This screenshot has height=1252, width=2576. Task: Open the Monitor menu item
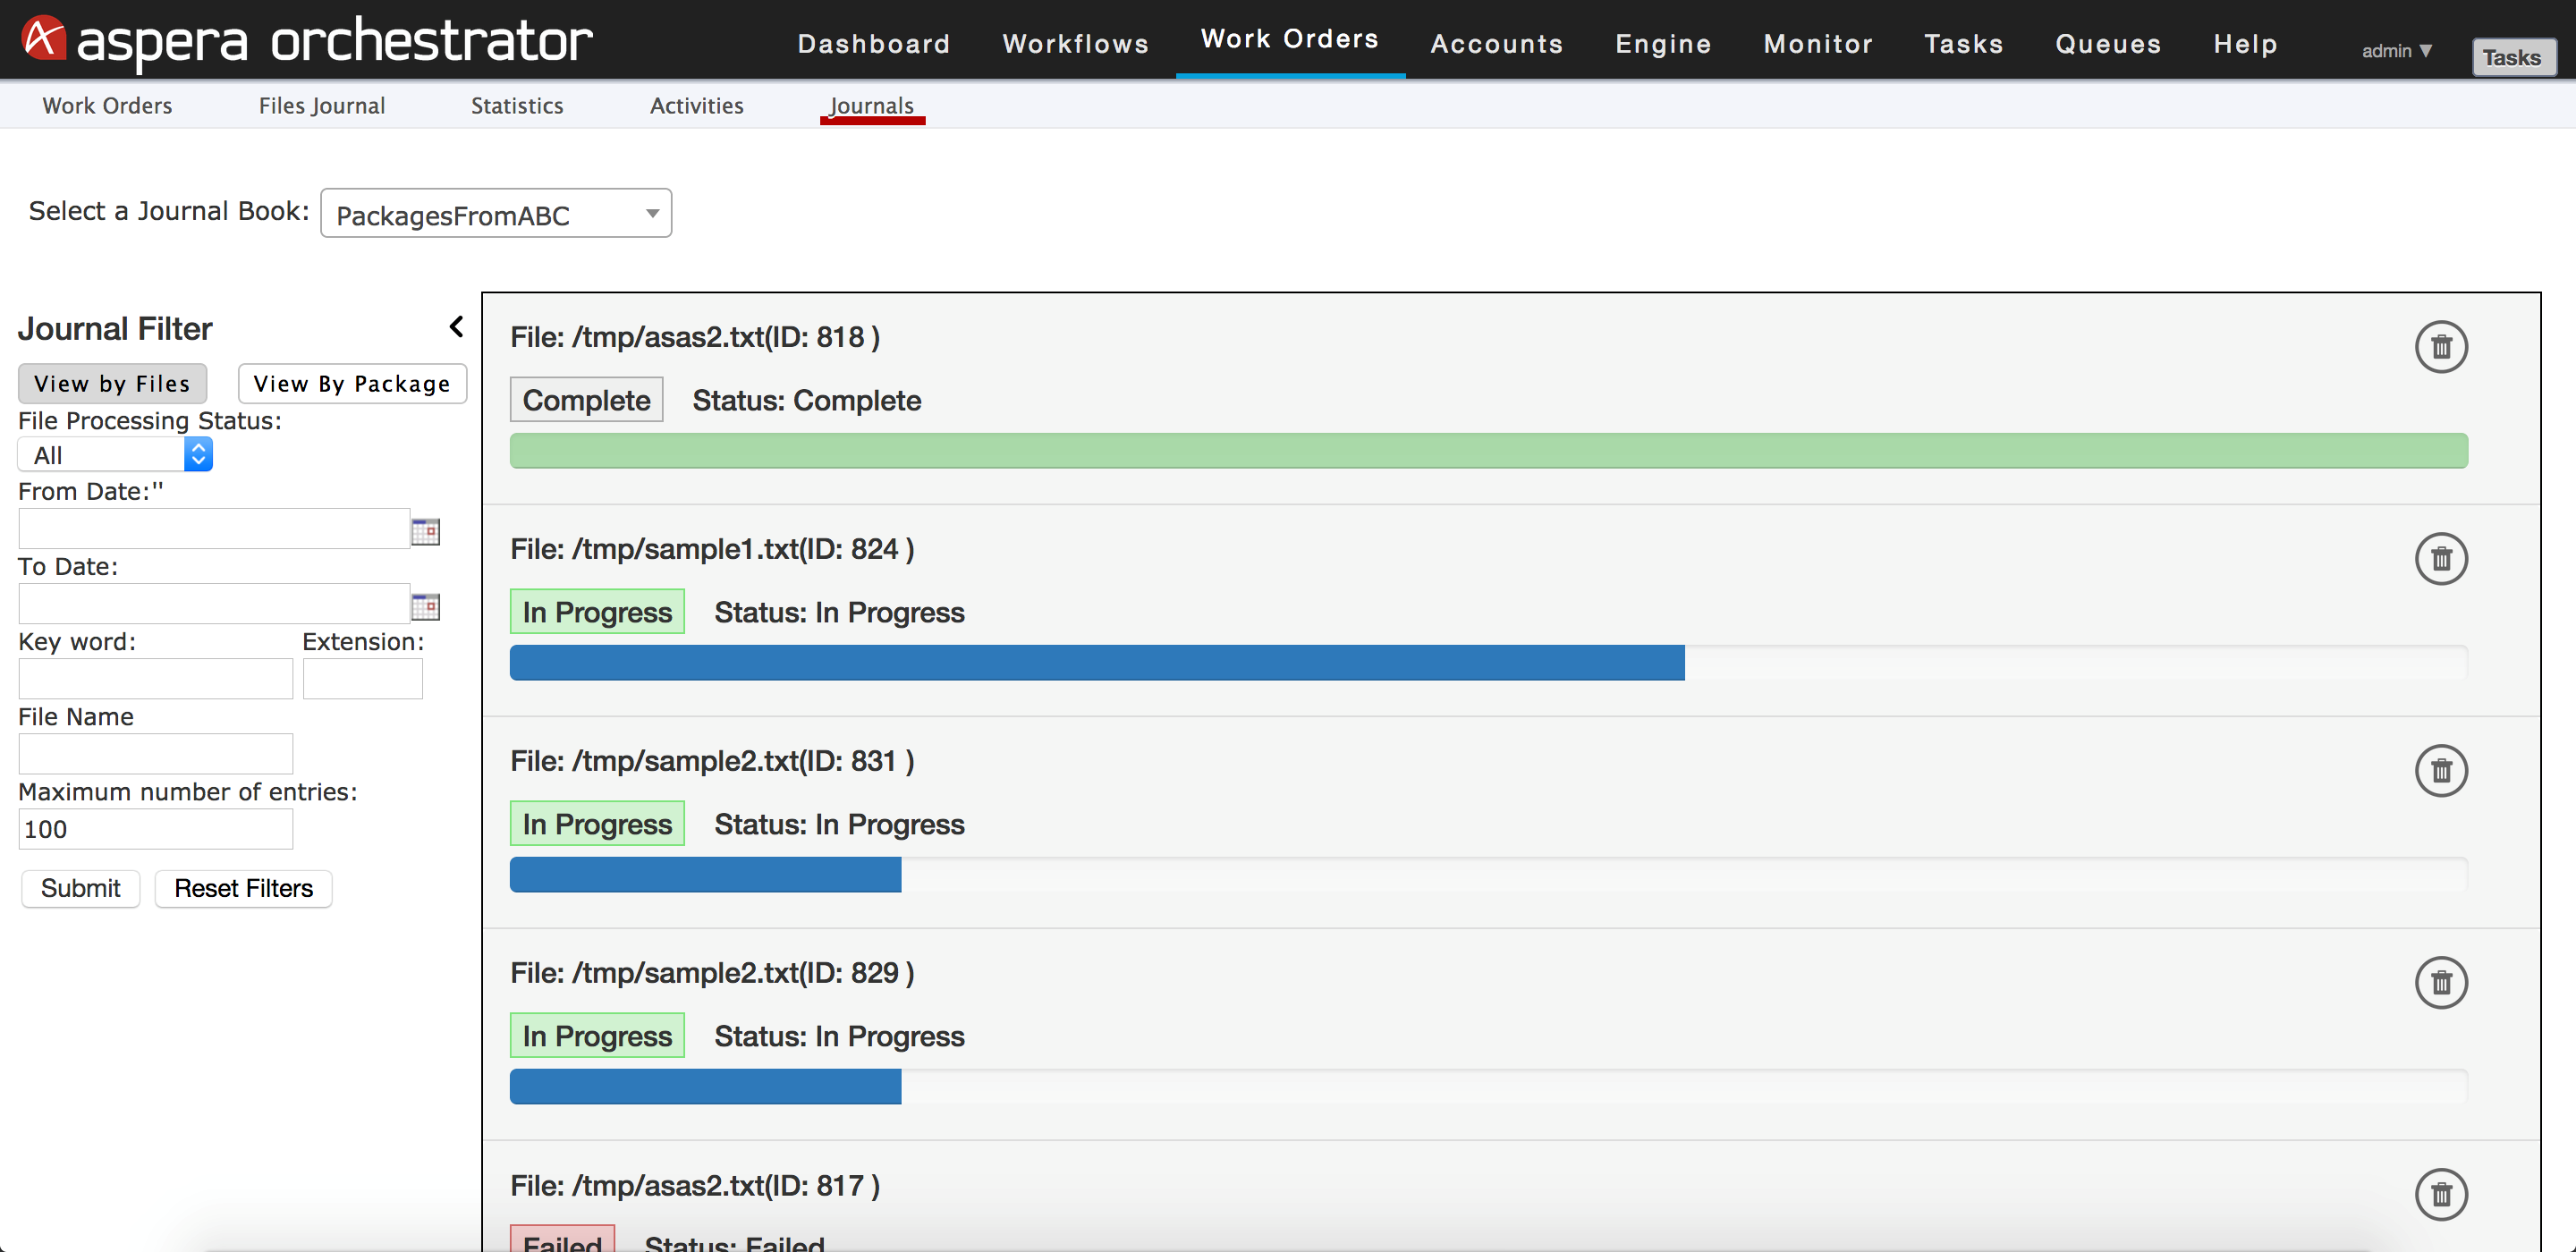(x=1818, y=44)
